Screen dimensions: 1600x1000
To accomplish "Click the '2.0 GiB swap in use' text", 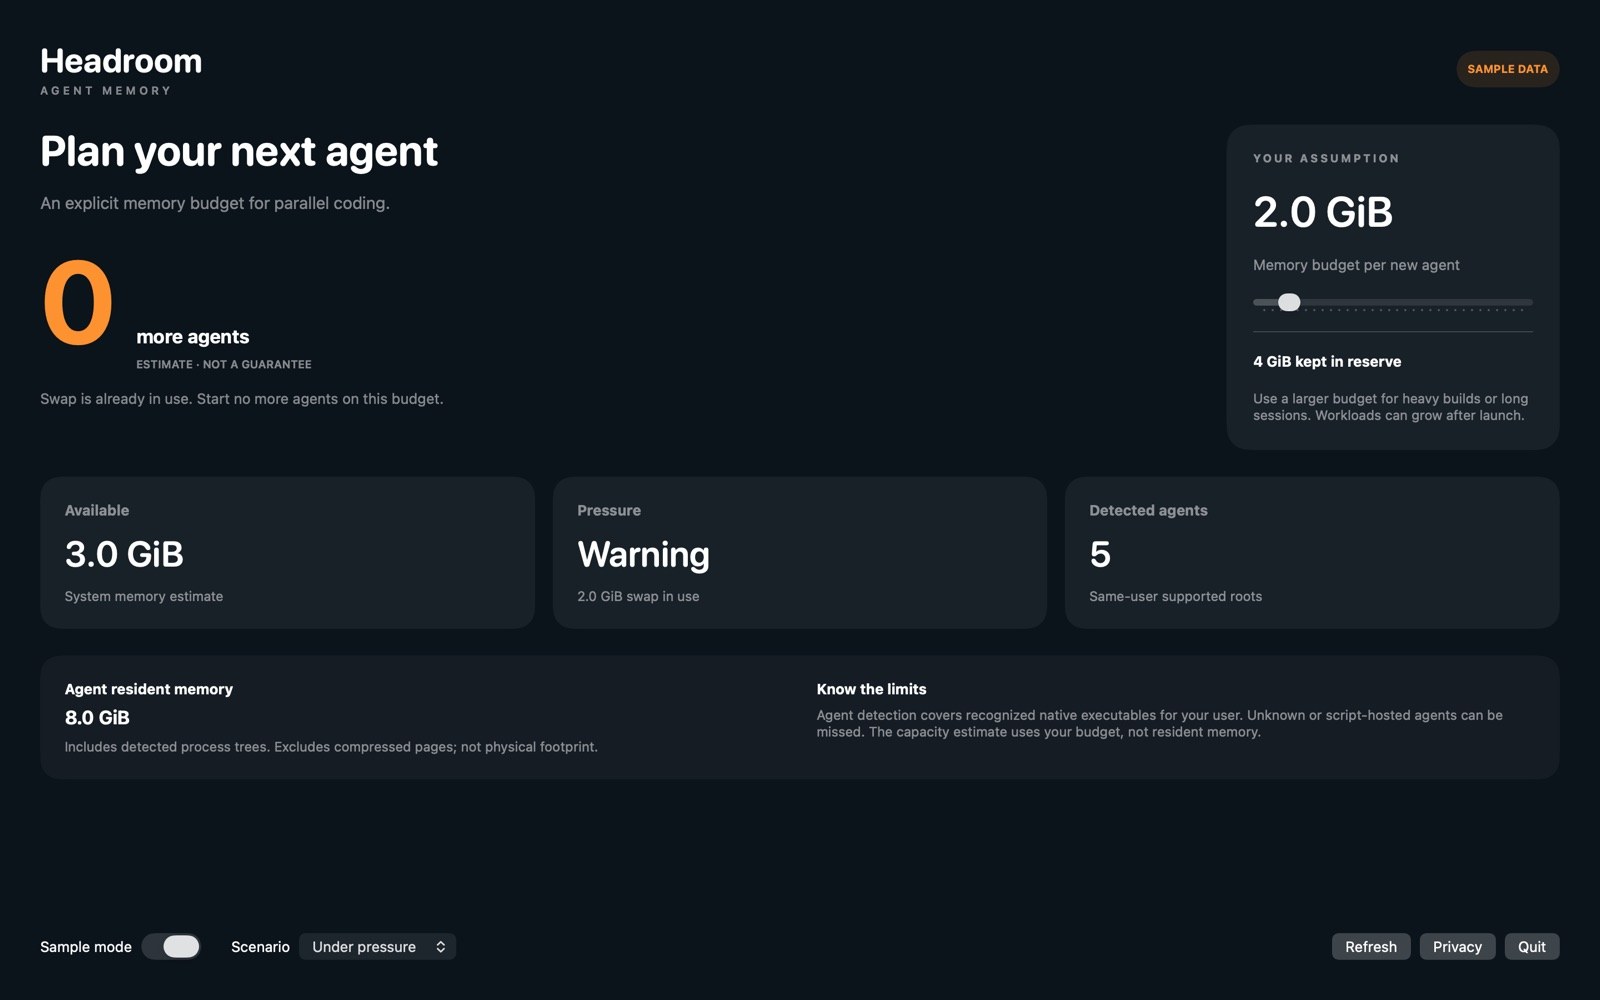I will click(x=638, y=596).
